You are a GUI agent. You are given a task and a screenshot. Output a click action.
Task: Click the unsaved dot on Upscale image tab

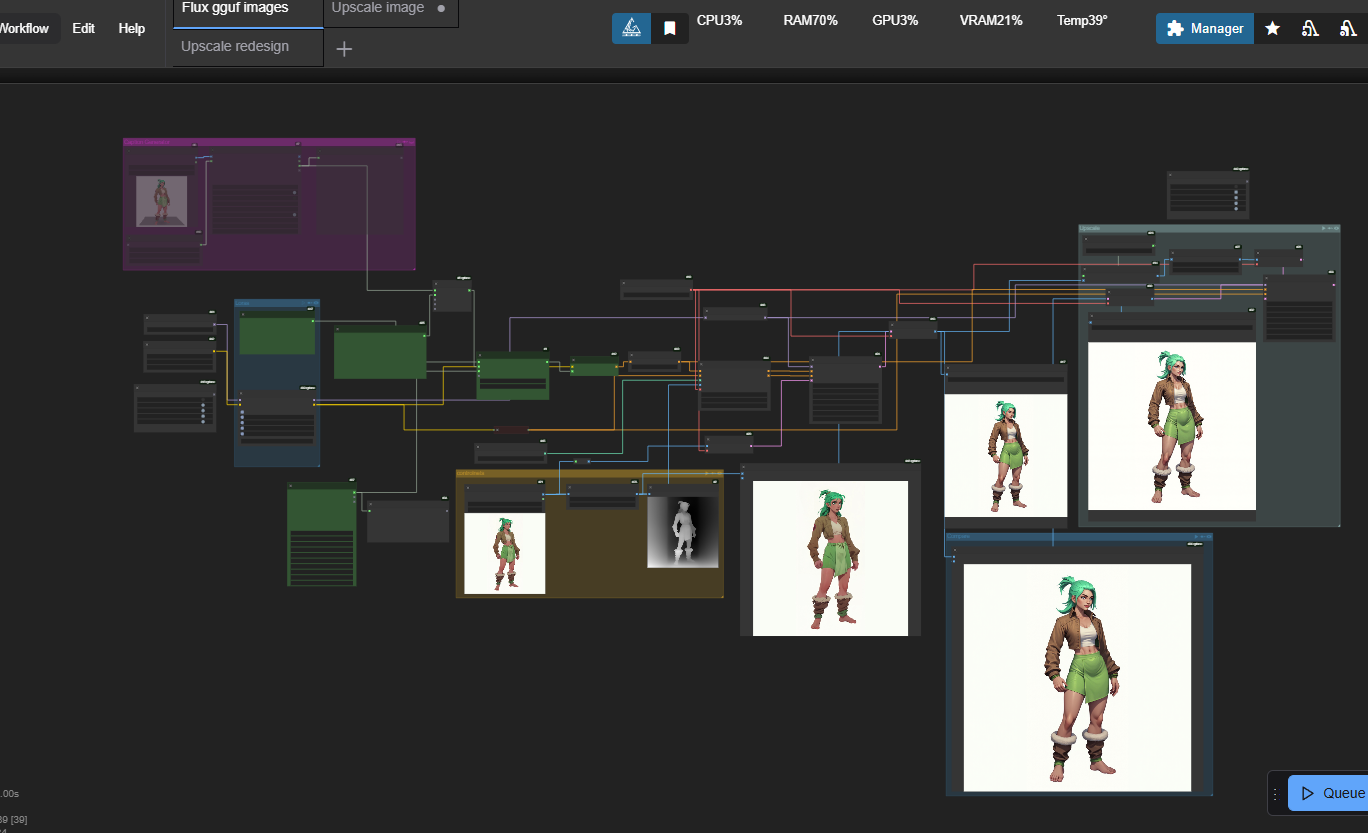pyautogui.click(x=441, y=9)
